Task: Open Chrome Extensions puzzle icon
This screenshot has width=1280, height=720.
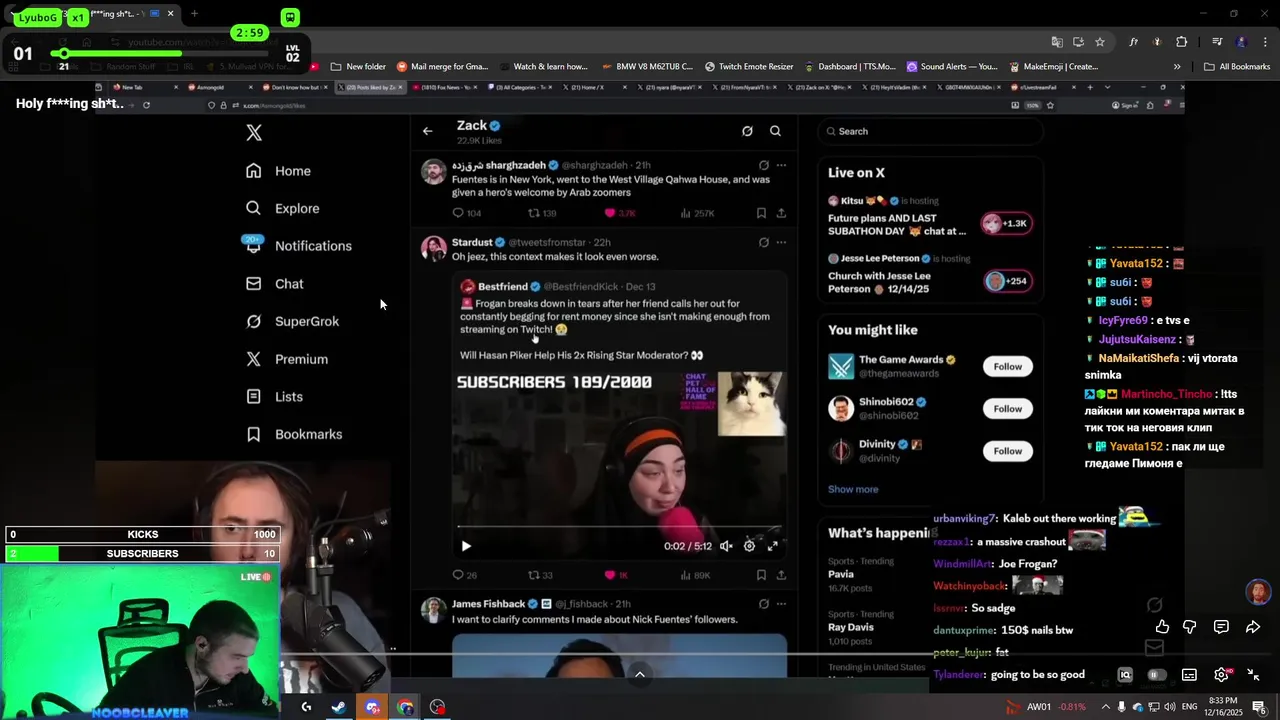Action: (x=1182, y=42)
